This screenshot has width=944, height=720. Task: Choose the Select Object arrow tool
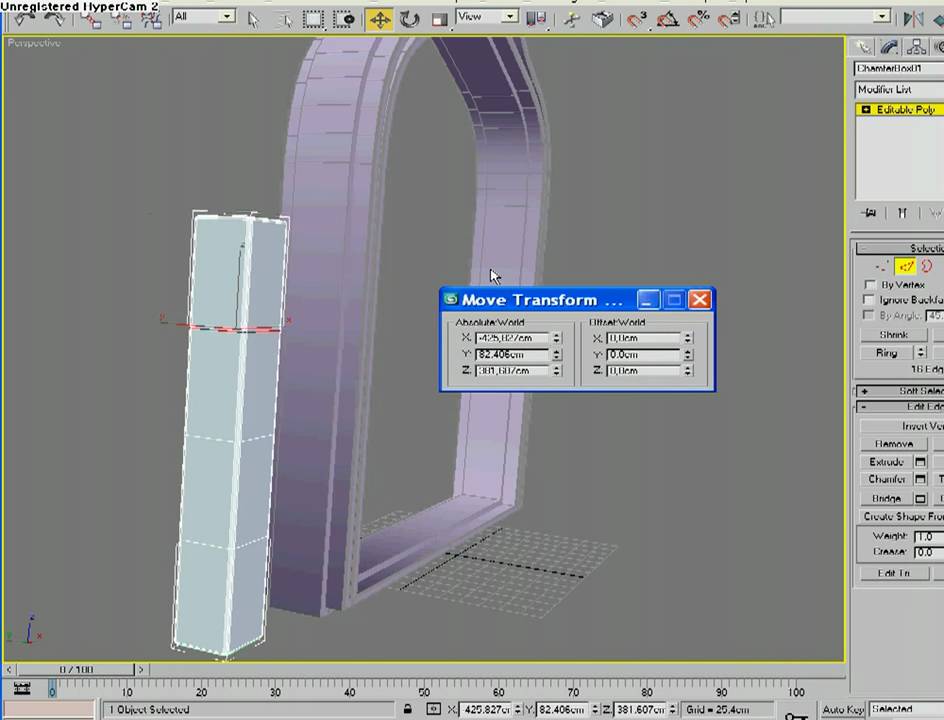(253, 20)
